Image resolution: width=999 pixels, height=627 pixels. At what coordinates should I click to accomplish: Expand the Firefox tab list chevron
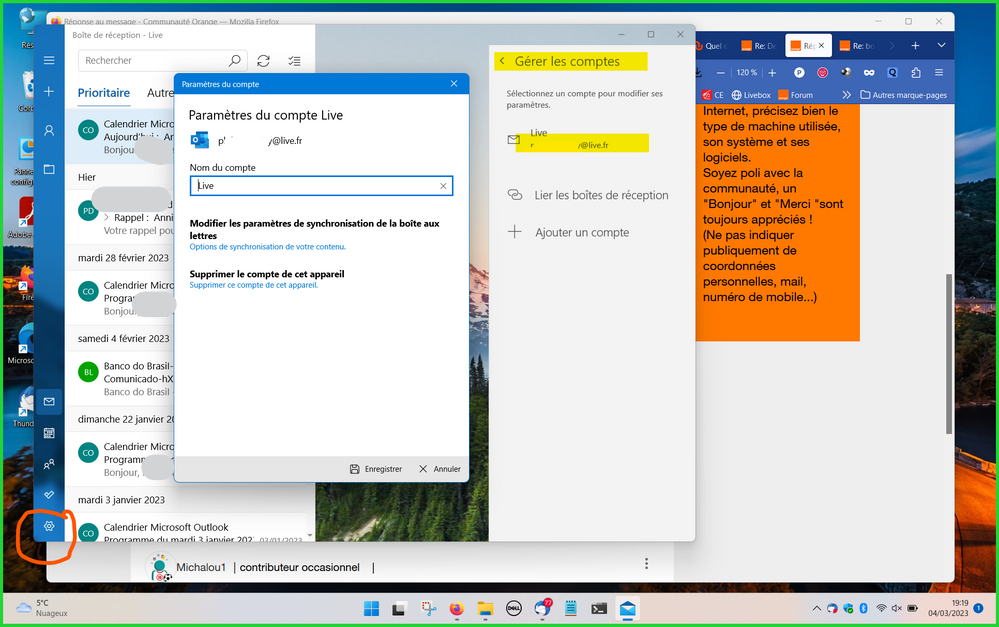pyautogui.click(x=941, y=46)
